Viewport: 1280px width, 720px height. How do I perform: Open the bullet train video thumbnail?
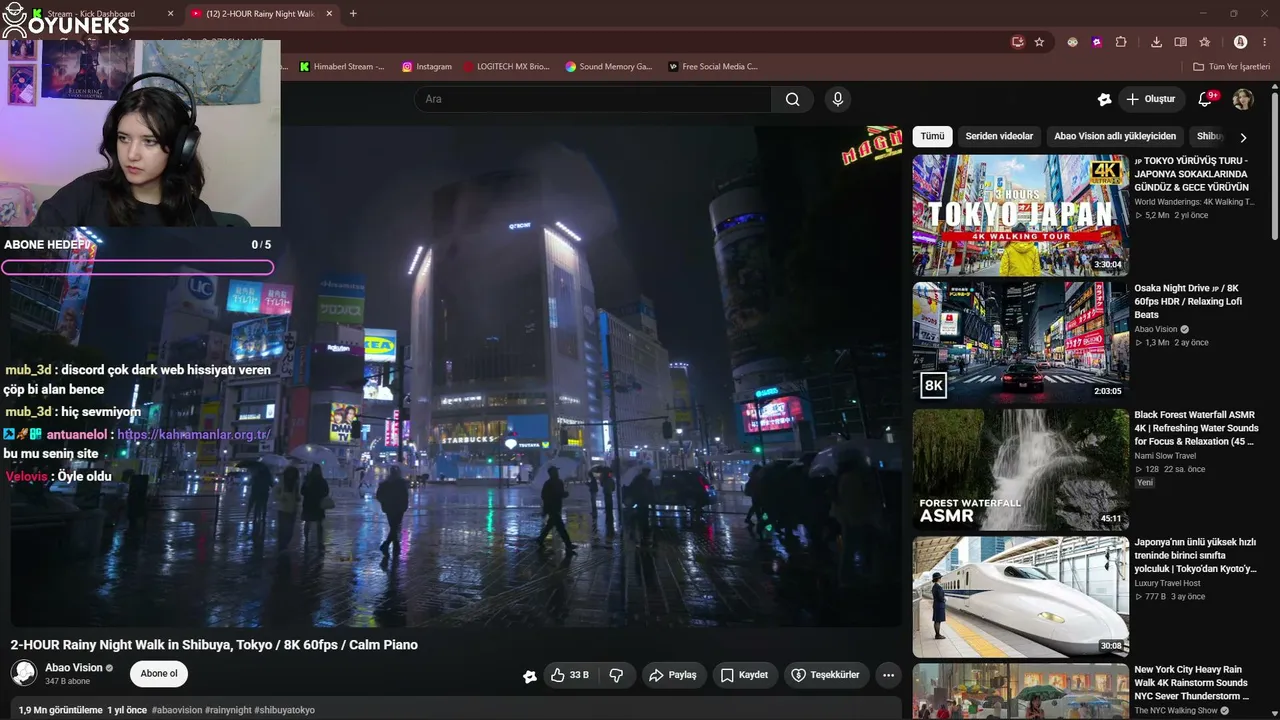[x=1020, y=597]
